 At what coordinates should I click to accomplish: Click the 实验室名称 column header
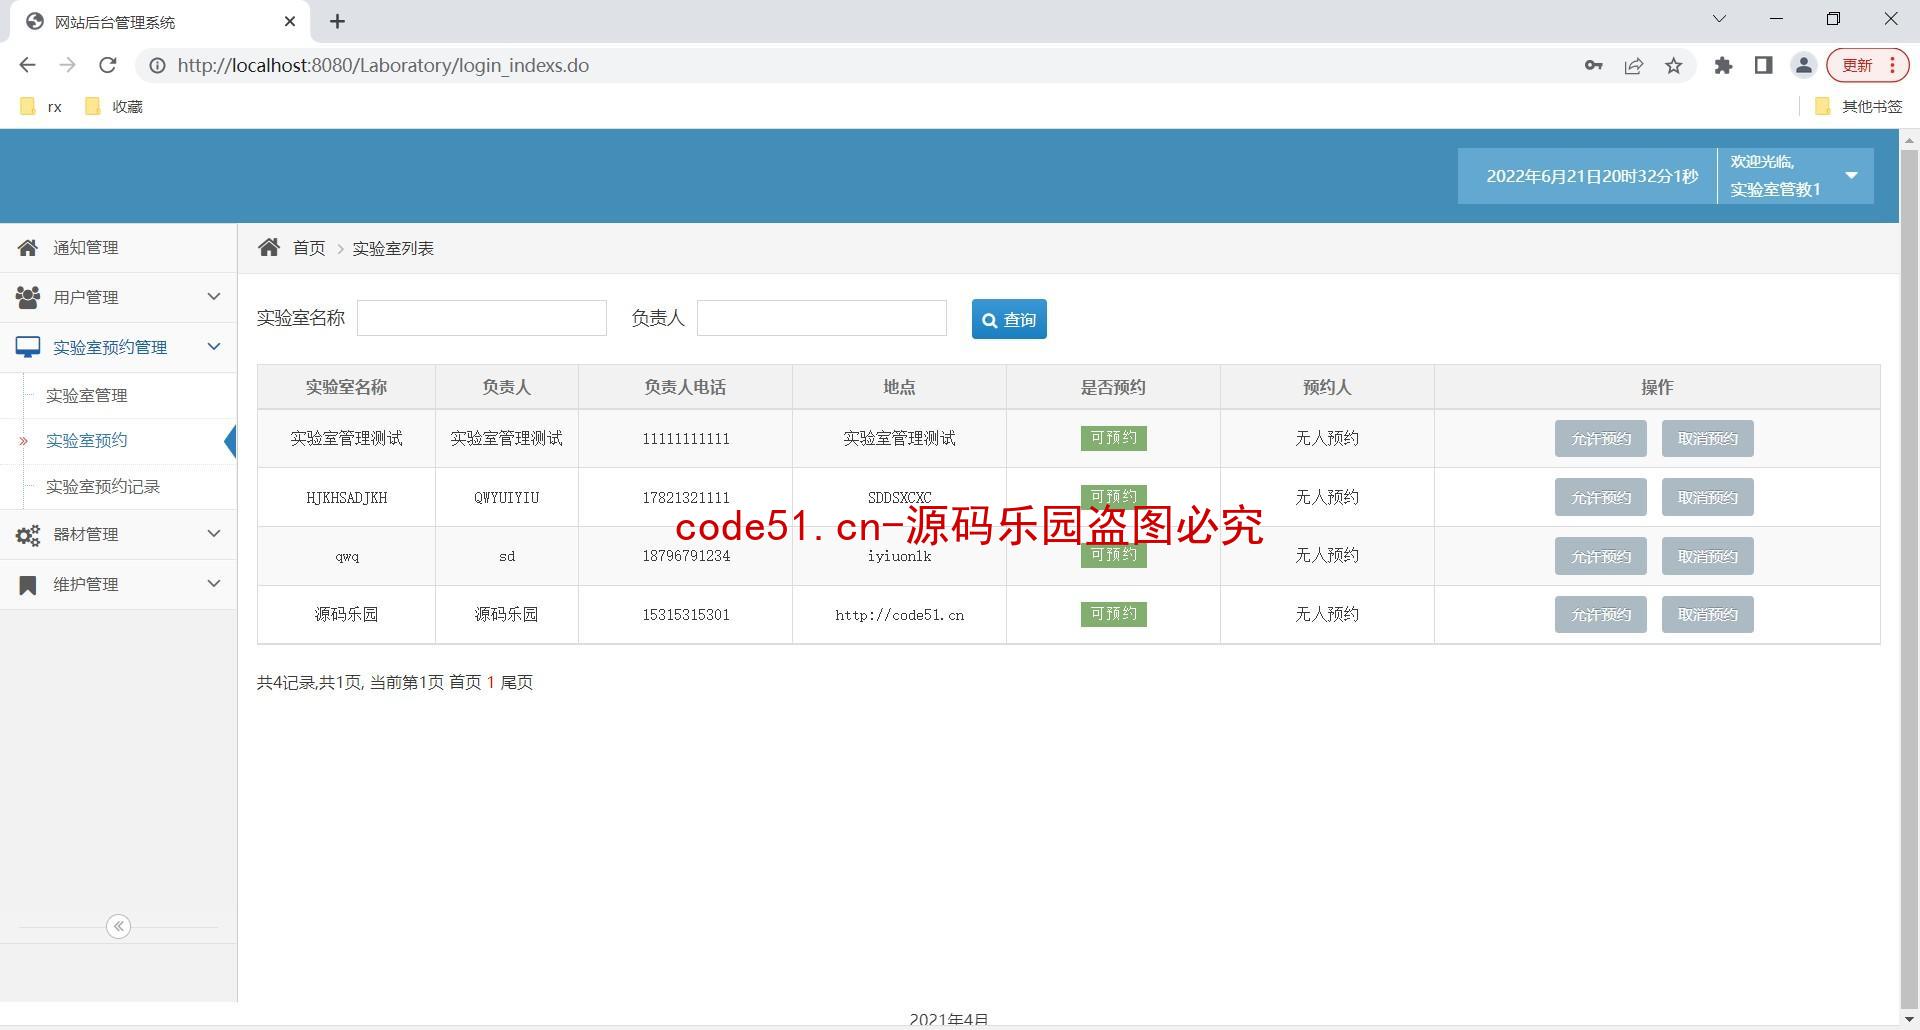coord(346,387)
